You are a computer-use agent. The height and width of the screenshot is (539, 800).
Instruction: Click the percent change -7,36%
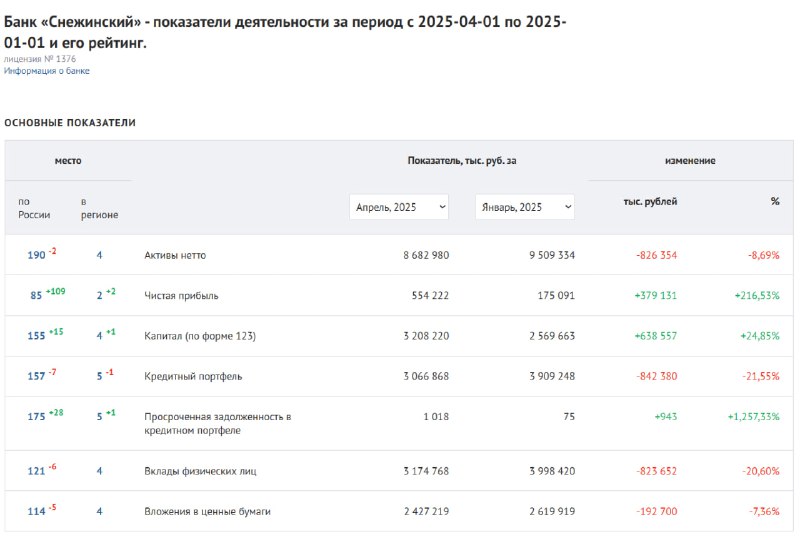coord(764,511)
